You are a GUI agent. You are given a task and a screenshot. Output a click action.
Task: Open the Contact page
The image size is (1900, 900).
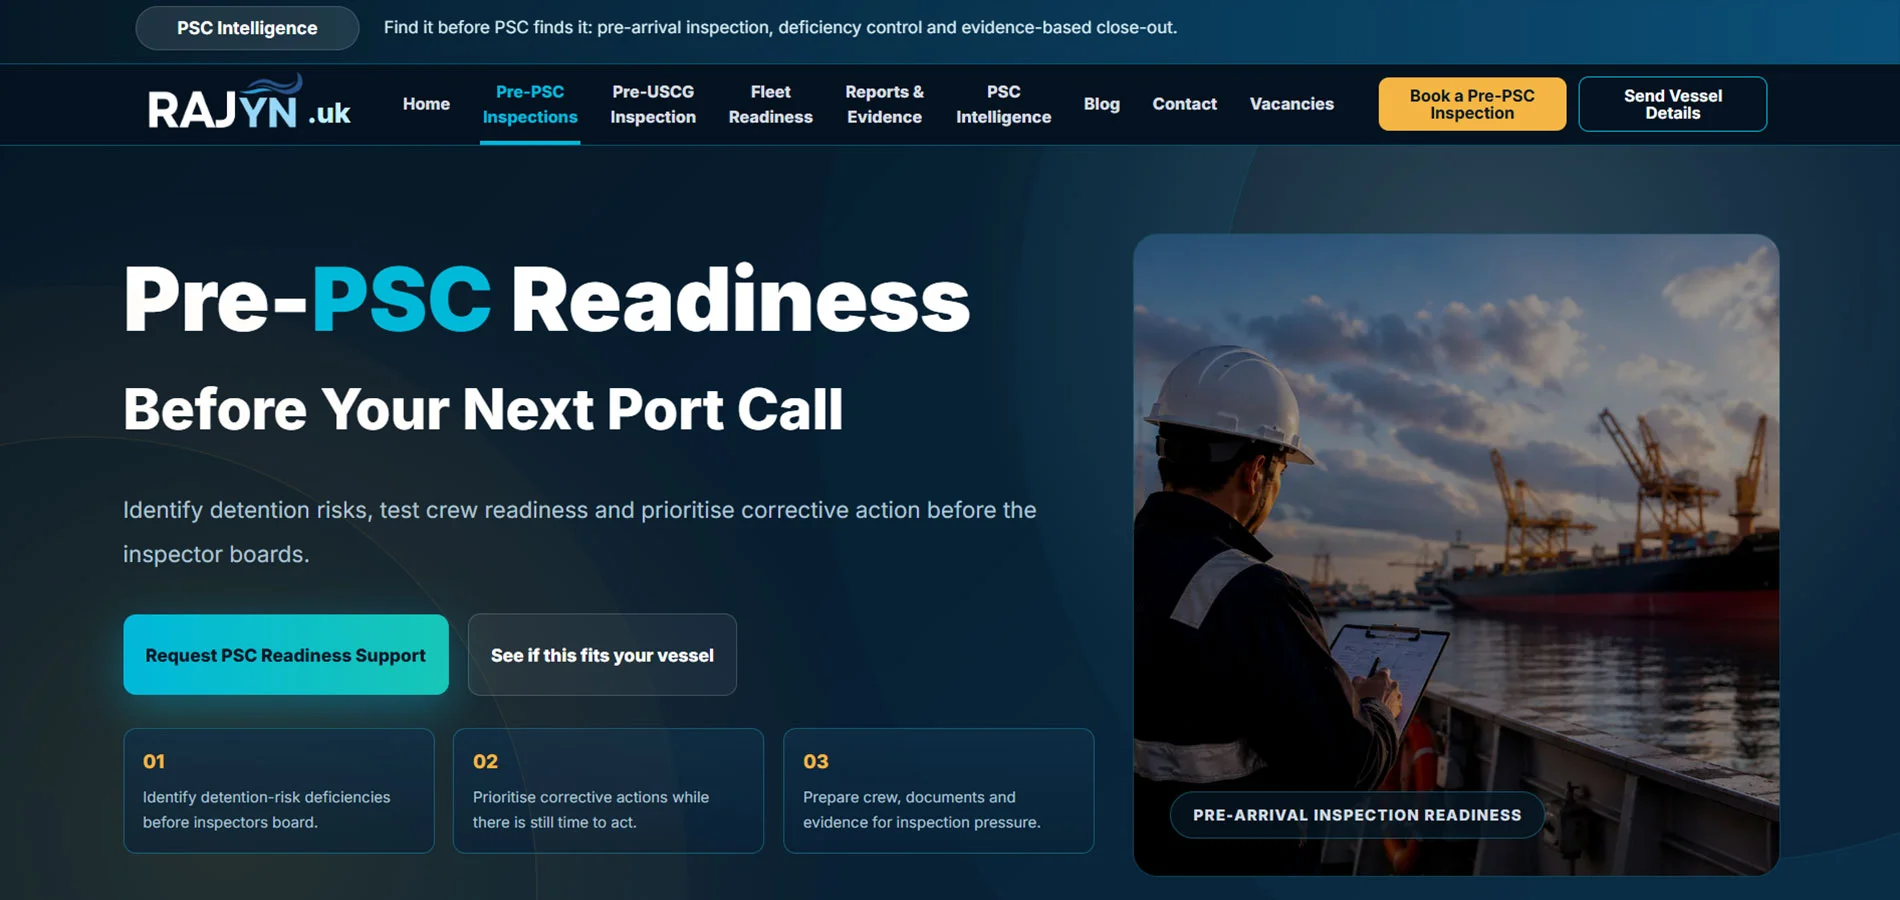click(1185, 104)
